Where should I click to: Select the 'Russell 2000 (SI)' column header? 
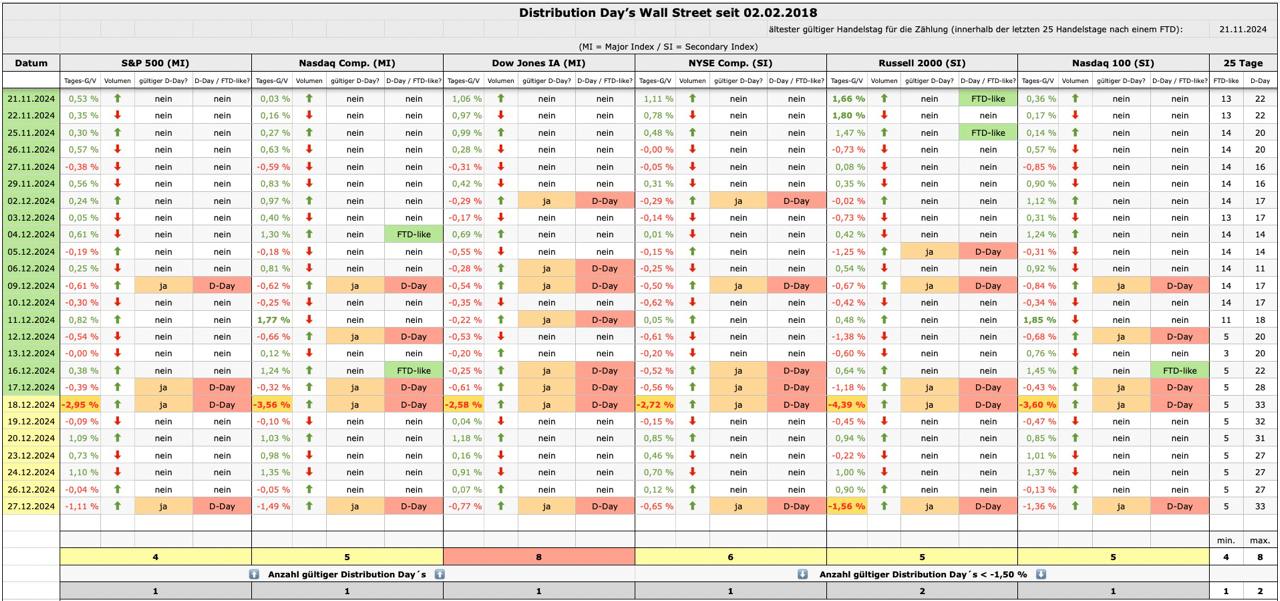point(921,63)
